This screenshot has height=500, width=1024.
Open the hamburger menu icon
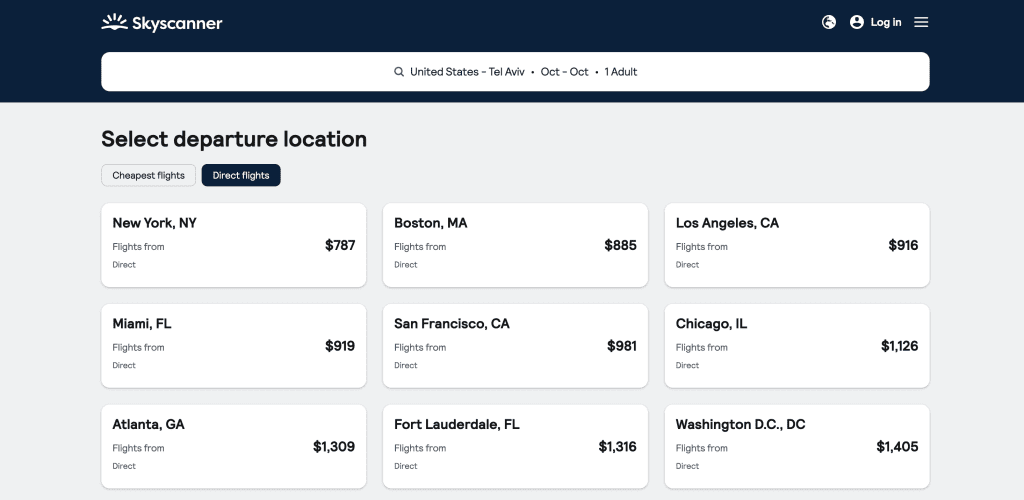pos(921,22)
